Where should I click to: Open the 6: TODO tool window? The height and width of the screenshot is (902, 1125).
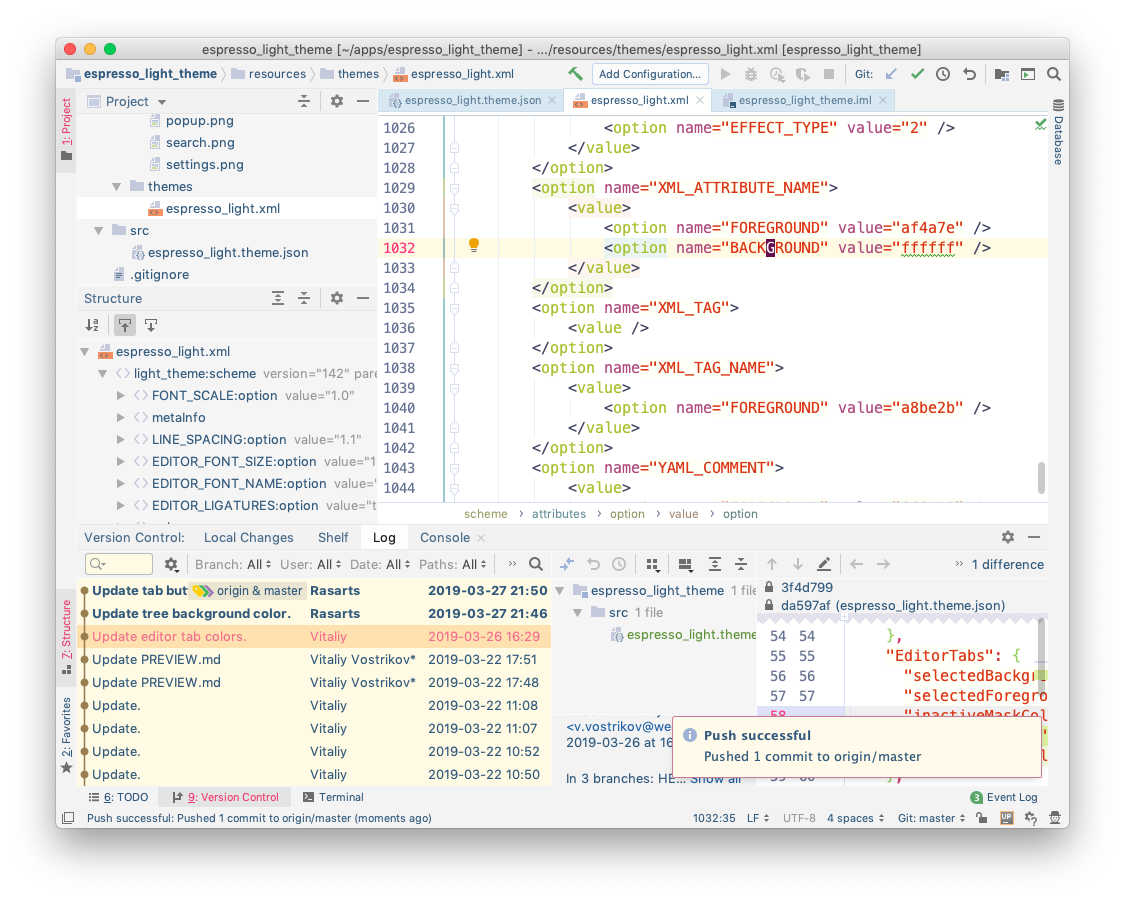pyautogui.click(x=118, y=797)
